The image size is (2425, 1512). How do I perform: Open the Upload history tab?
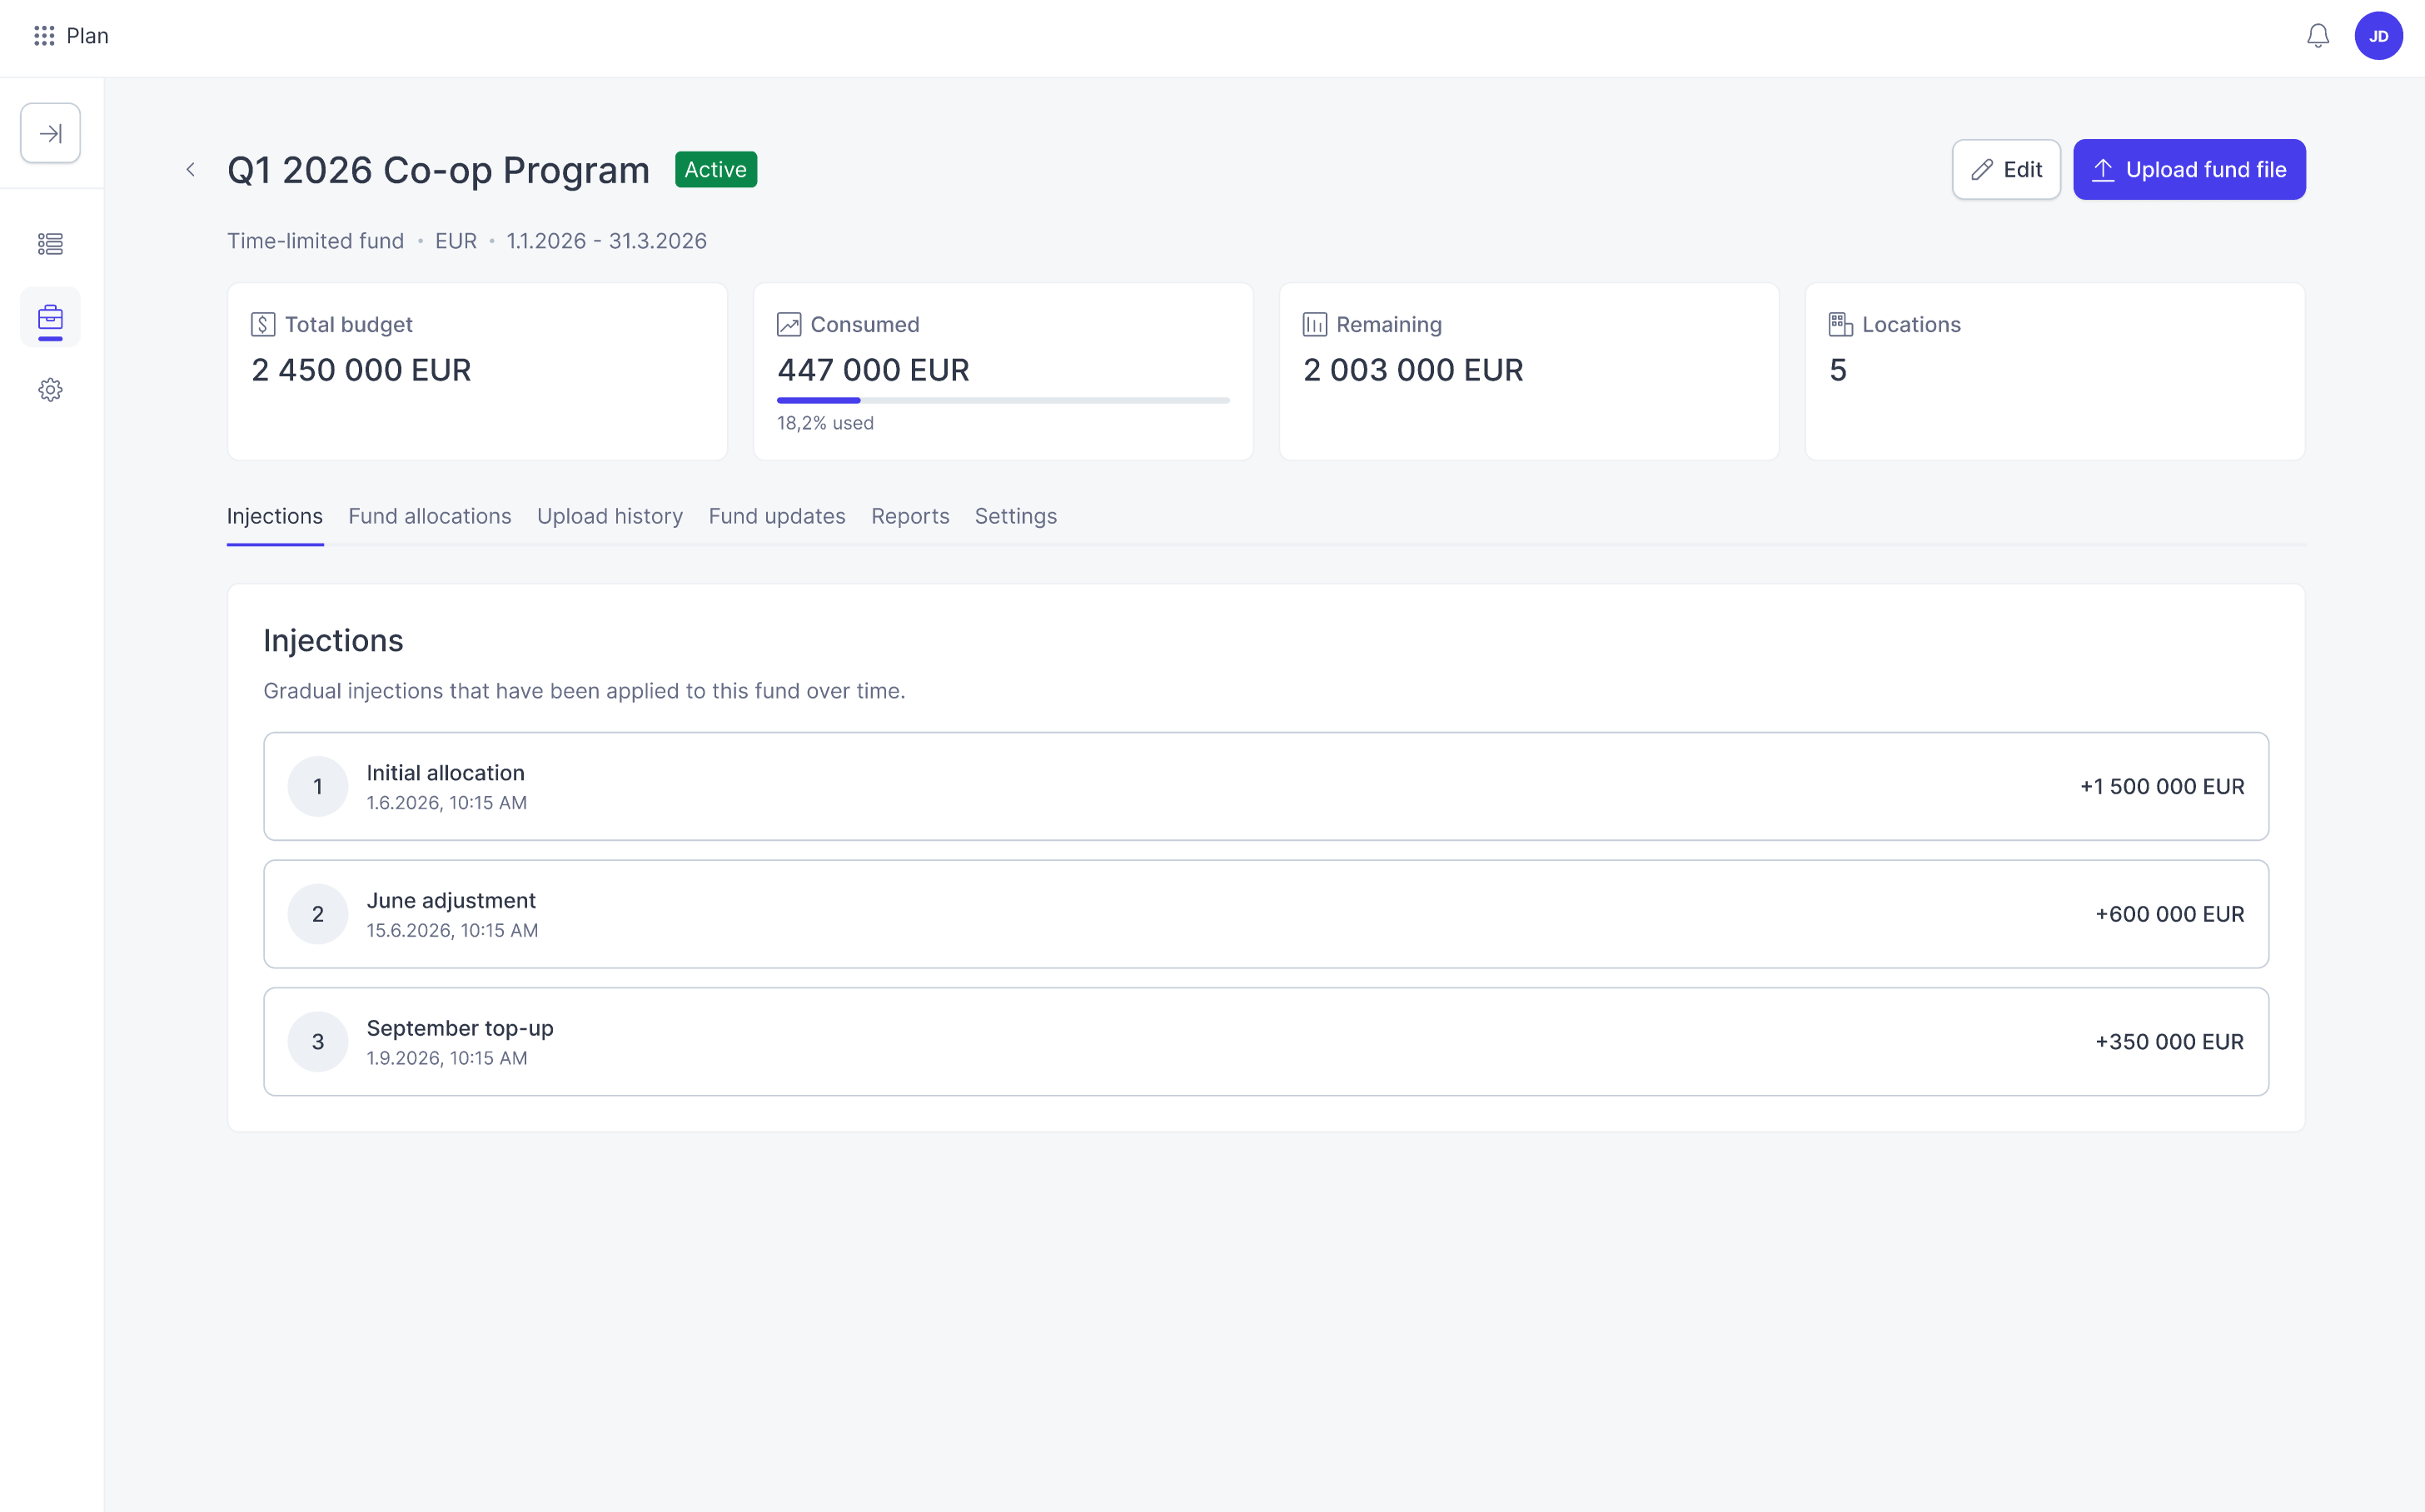pyautogui.click(x=610, y=516)
